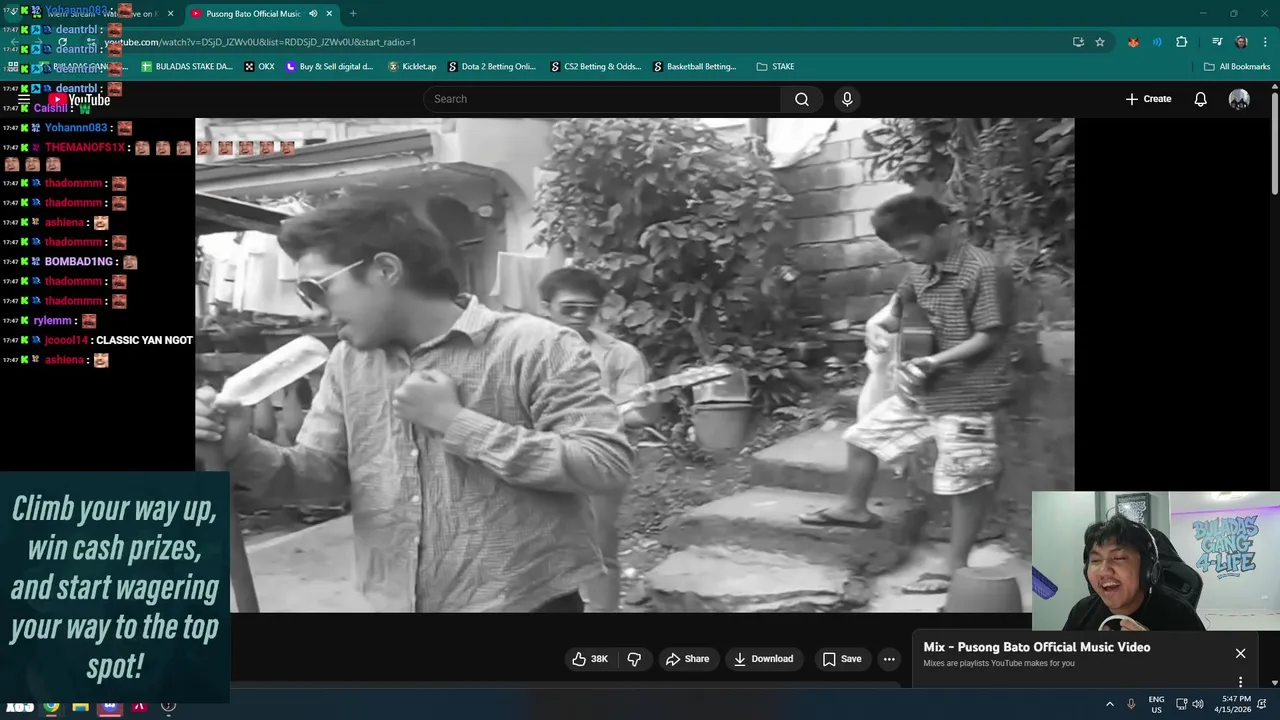Image resolution: width=1280 pixels, height=720 pixels.
Task: Download the video
Action: (x=763, y=659)
